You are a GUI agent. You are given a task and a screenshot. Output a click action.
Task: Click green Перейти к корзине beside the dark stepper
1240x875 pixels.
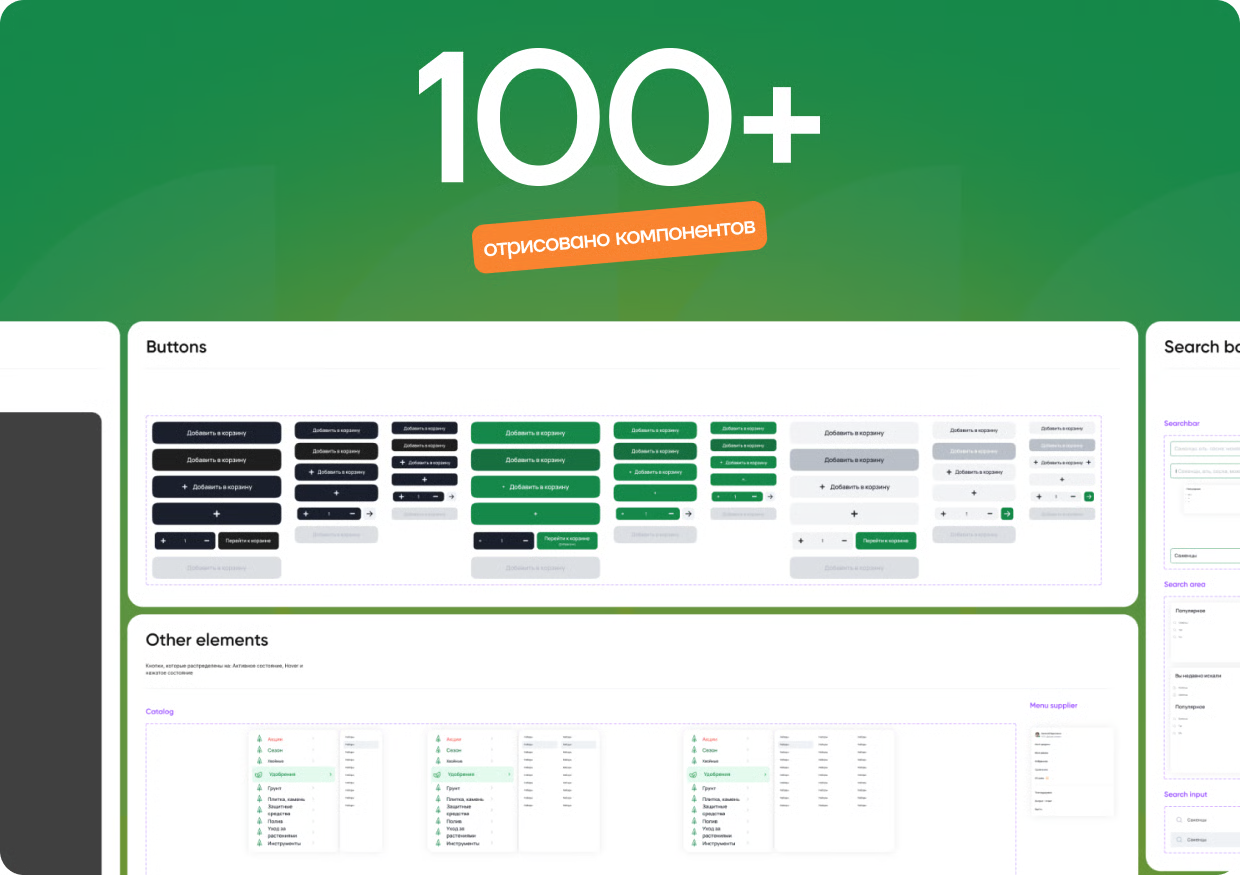[x=567, y=541]
